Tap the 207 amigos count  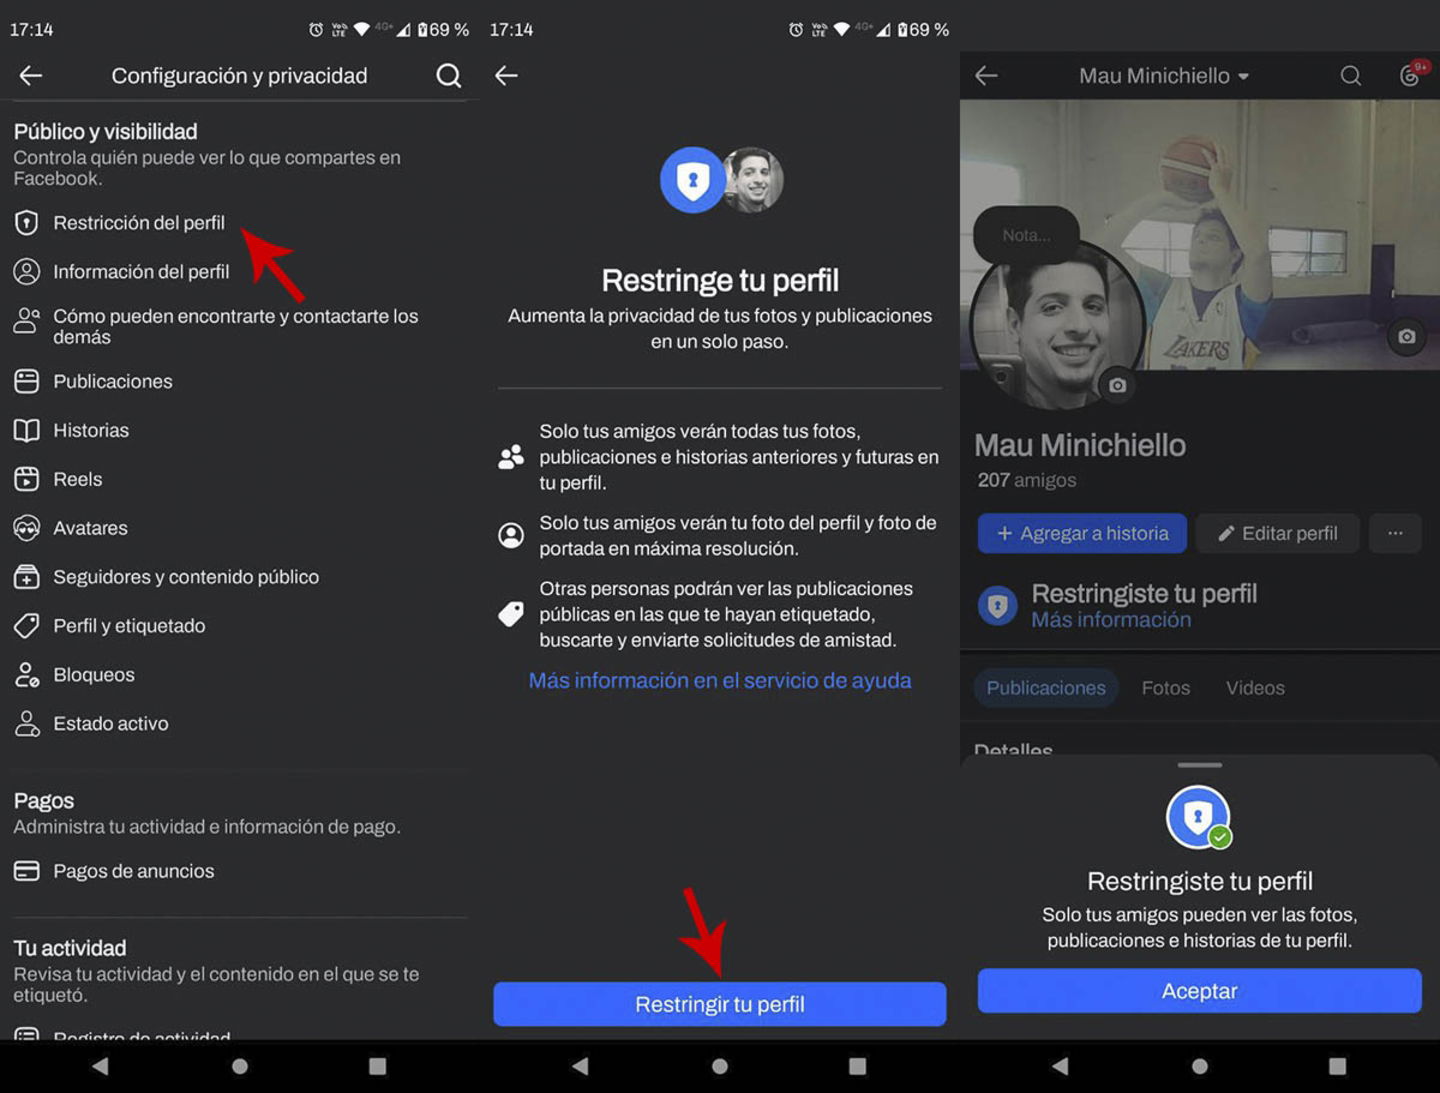pyautogui.click(x=1027, y=480)
